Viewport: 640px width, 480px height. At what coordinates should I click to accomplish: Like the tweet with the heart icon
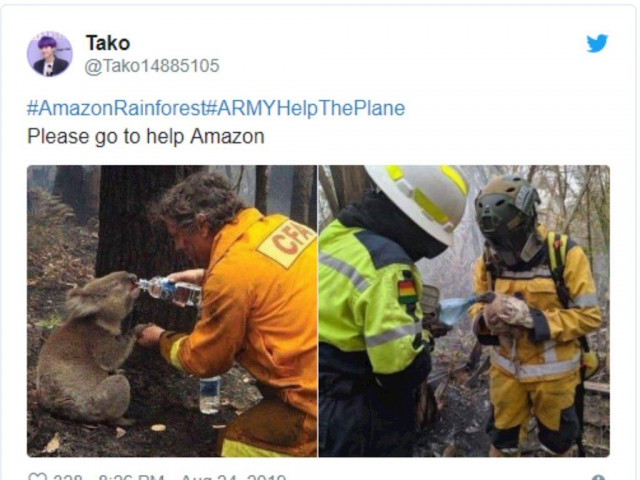coord(37,476)
